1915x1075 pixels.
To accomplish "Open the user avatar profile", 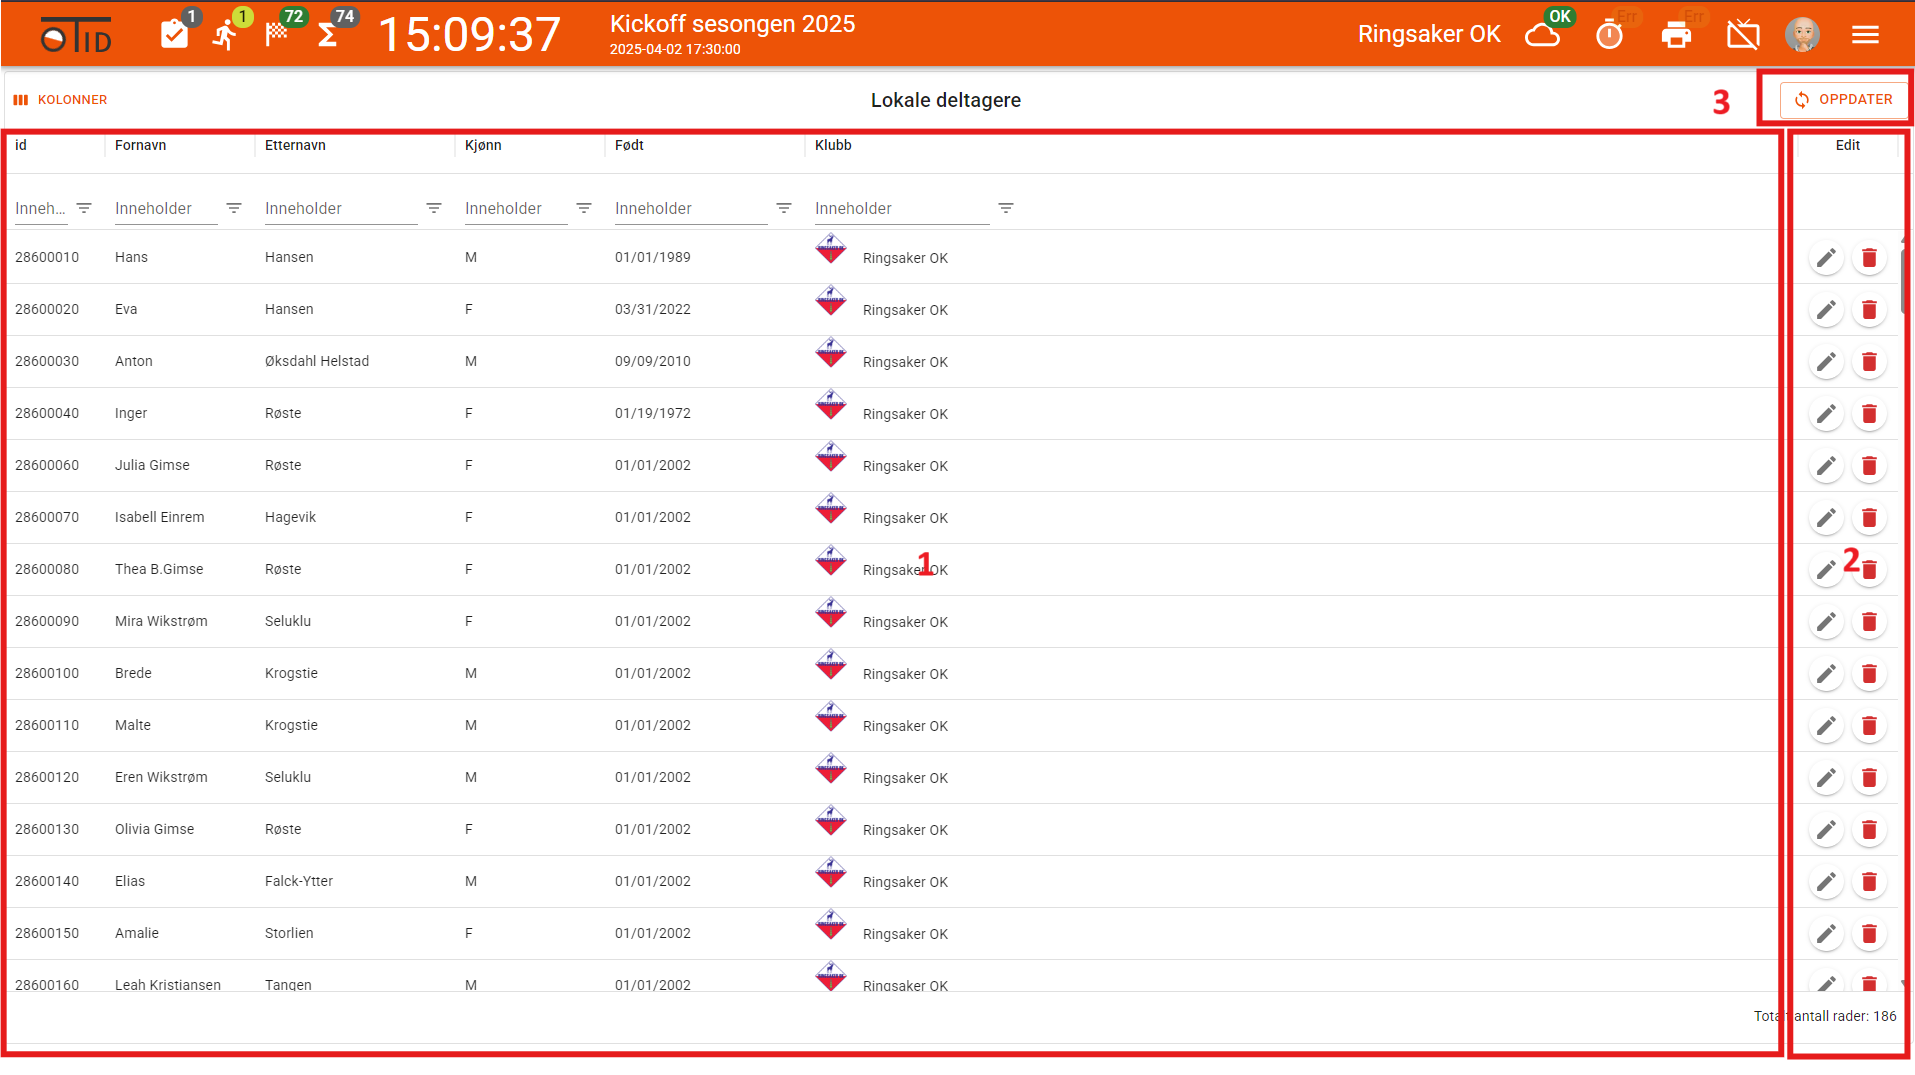I will coord(1802,35).
